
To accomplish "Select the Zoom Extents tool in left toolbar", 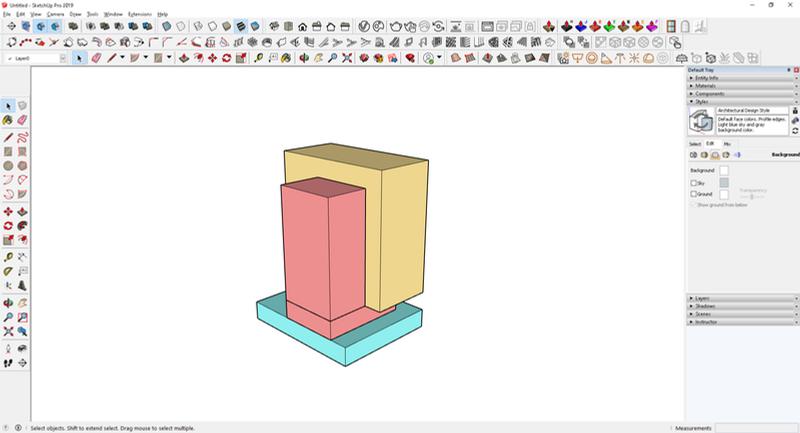I will click(x=8, y=332).
